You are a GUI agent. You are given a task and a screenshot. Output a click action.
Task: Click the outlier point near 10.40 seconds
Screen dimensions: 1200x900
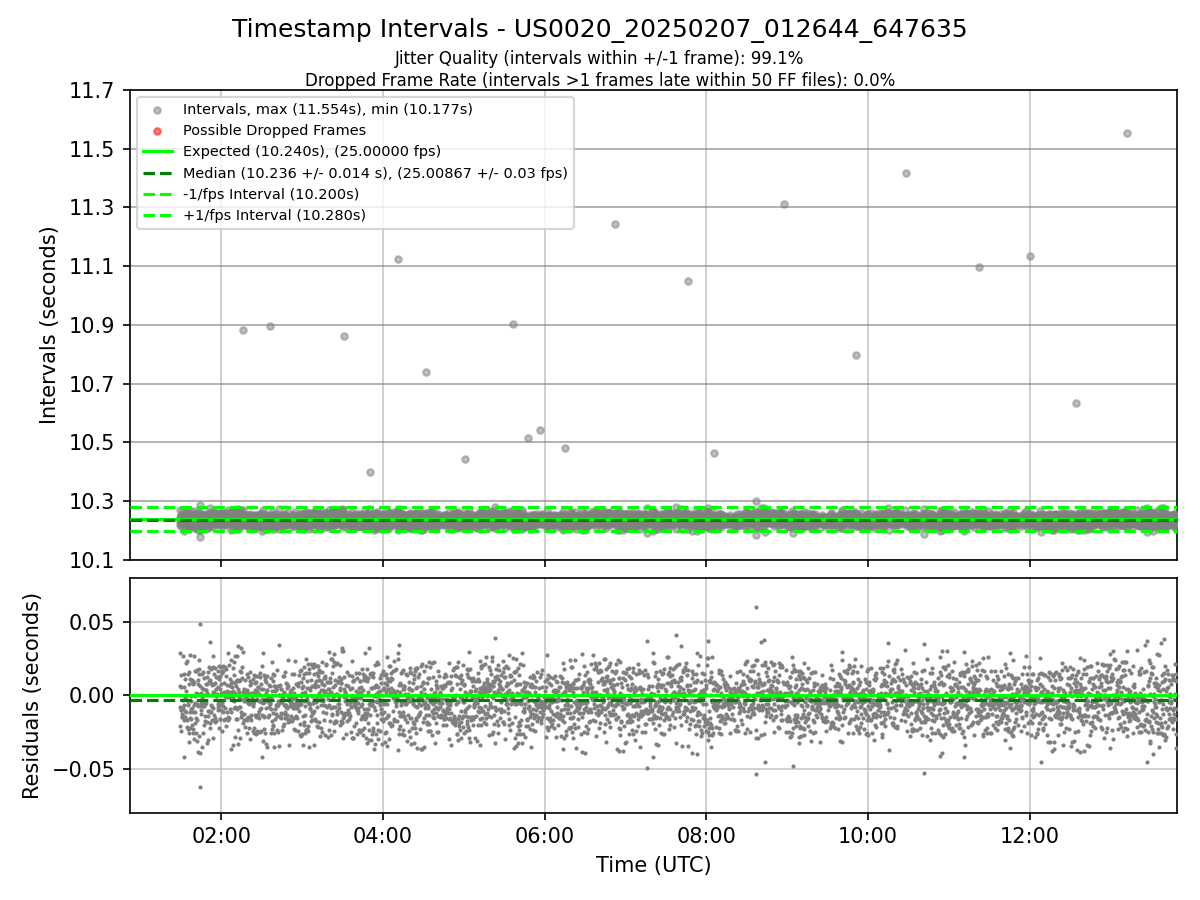coord(370,472)
